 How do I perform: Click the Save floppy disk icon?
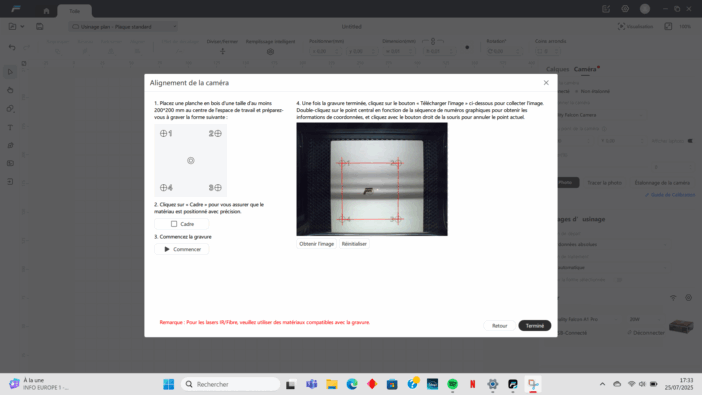(40, 26)
